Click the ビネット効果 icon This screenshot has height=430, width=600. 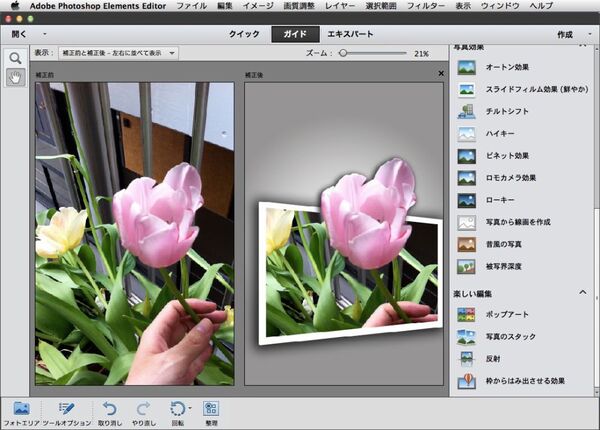pyautogui.click(x=466, y=156)
